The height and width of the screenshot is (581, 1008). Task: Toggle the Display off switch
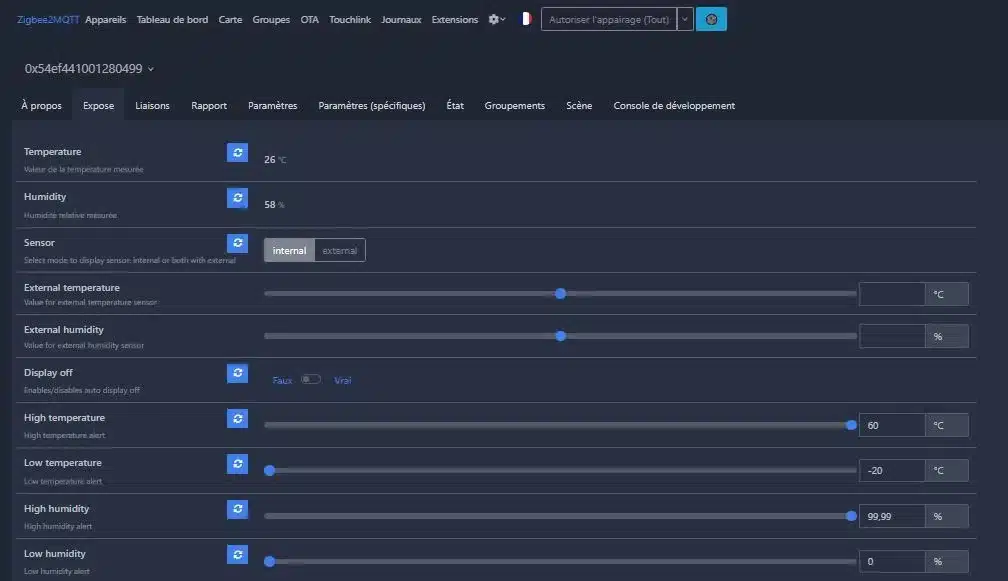pyautogui.click(x=311, y=380)
